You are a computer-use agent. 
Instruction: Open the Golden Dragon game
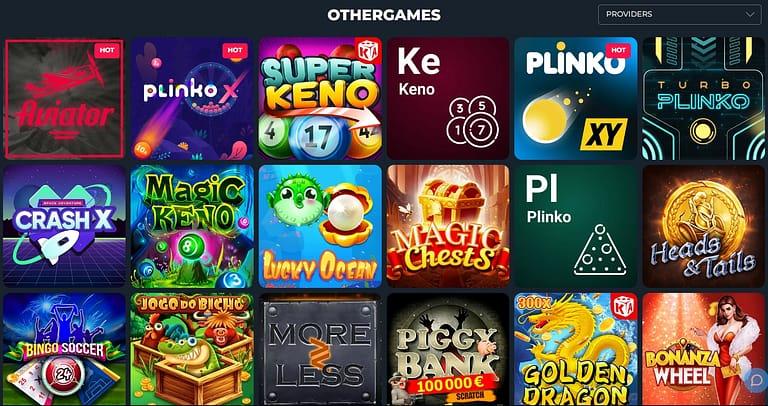[x=576, y=349]
